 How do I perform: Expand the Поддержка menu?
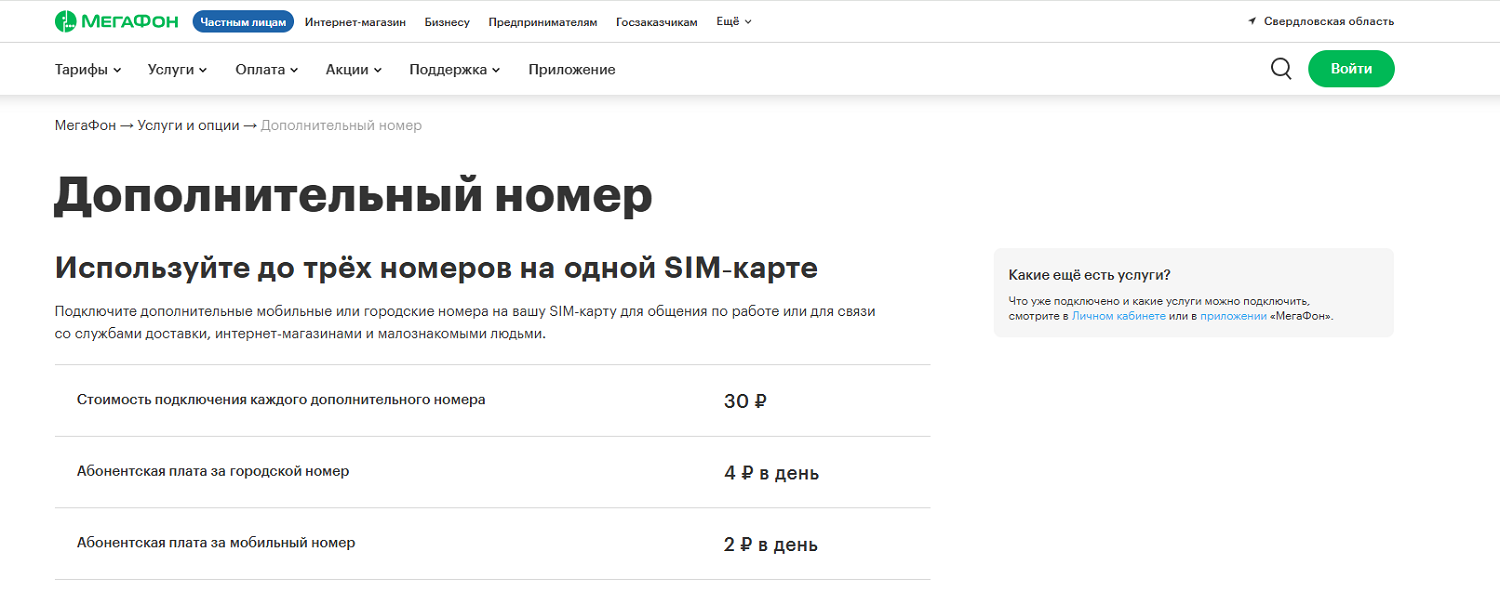coord(455,69)
